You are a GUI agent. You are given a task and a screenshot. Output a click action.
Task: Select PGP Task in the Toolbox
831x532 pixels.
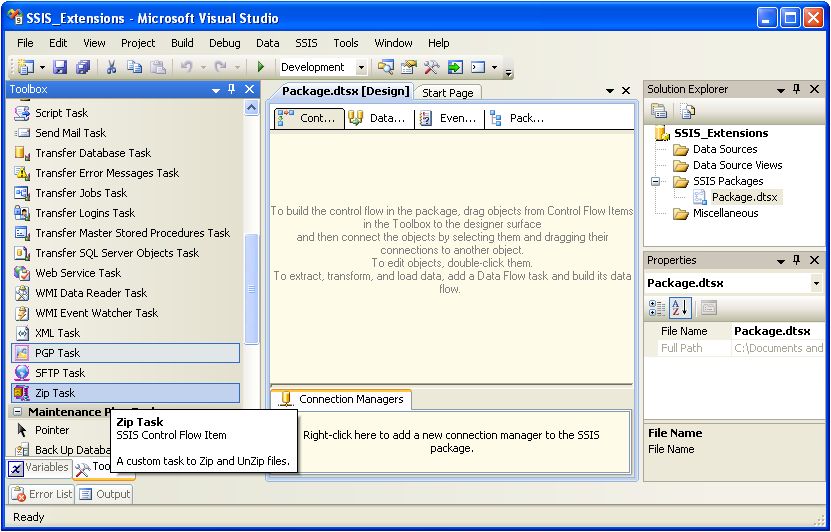tap(126, 353)
